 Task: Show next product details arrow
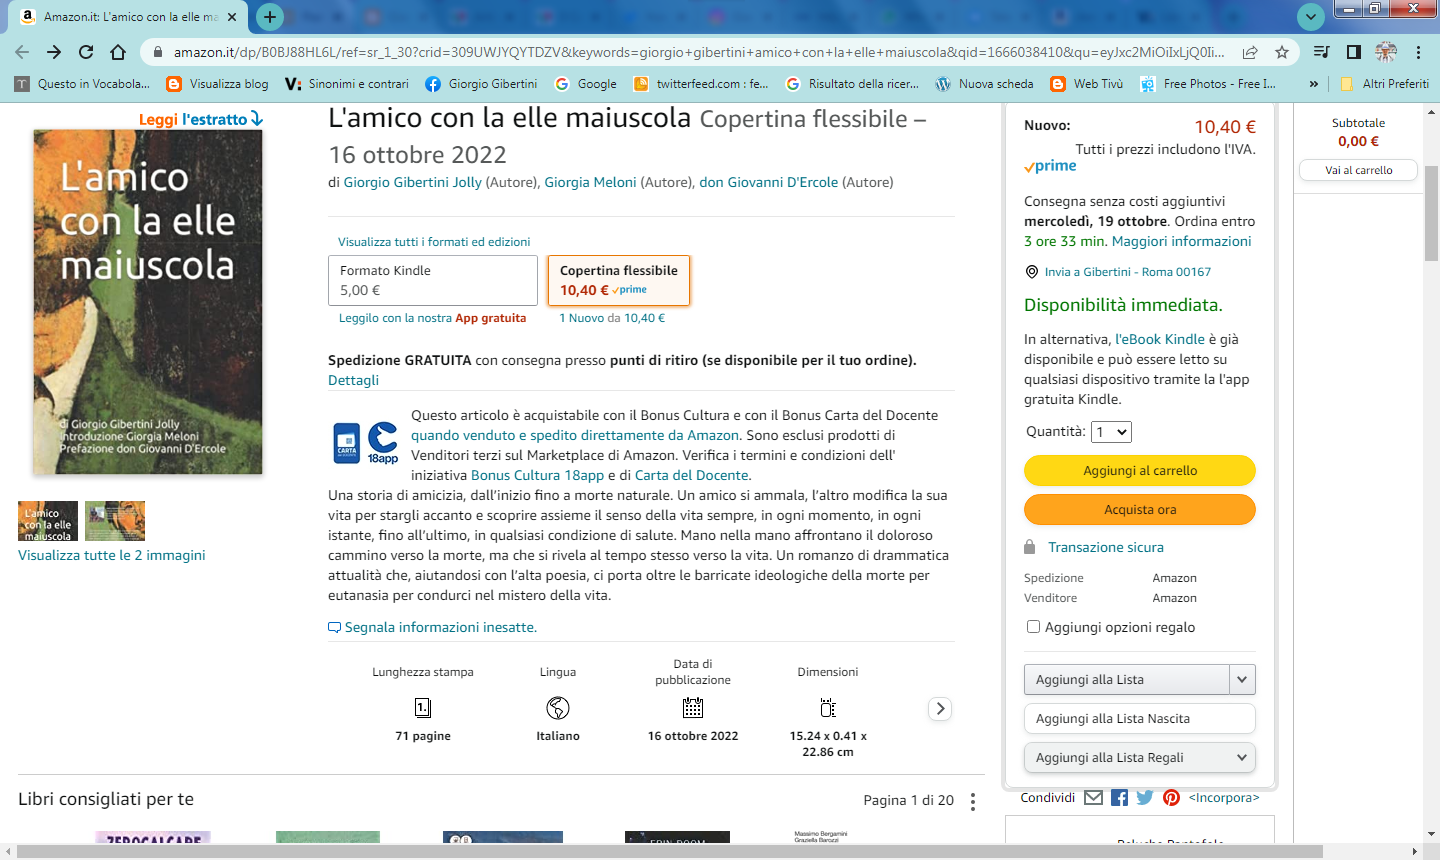point(940,708)
